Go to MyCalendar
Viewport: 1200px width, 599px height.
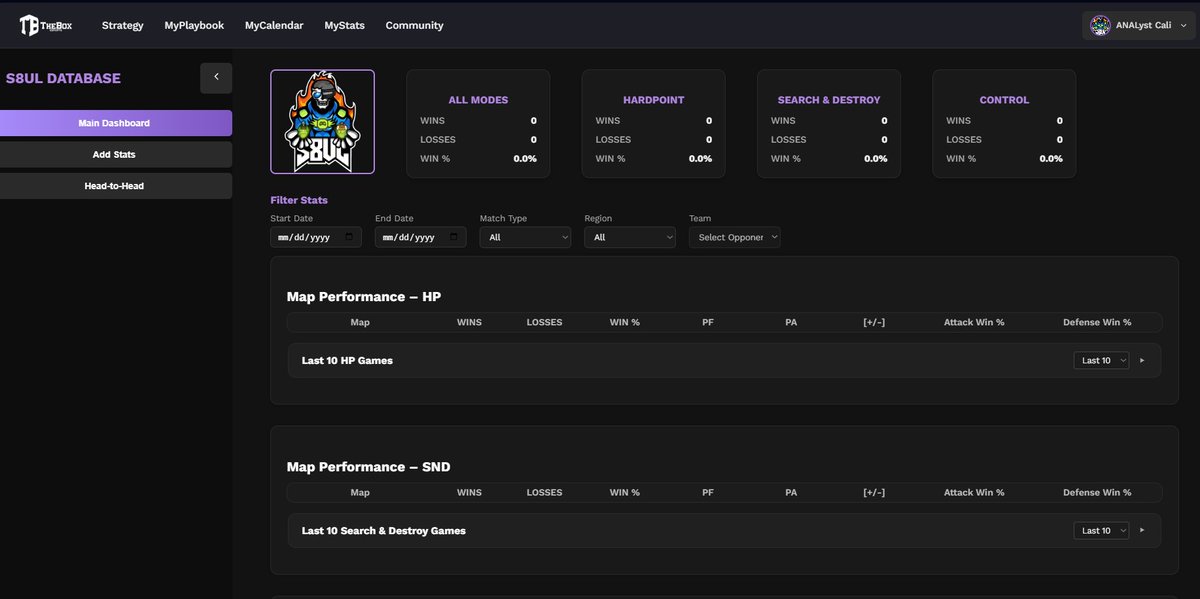click(274, 25)
